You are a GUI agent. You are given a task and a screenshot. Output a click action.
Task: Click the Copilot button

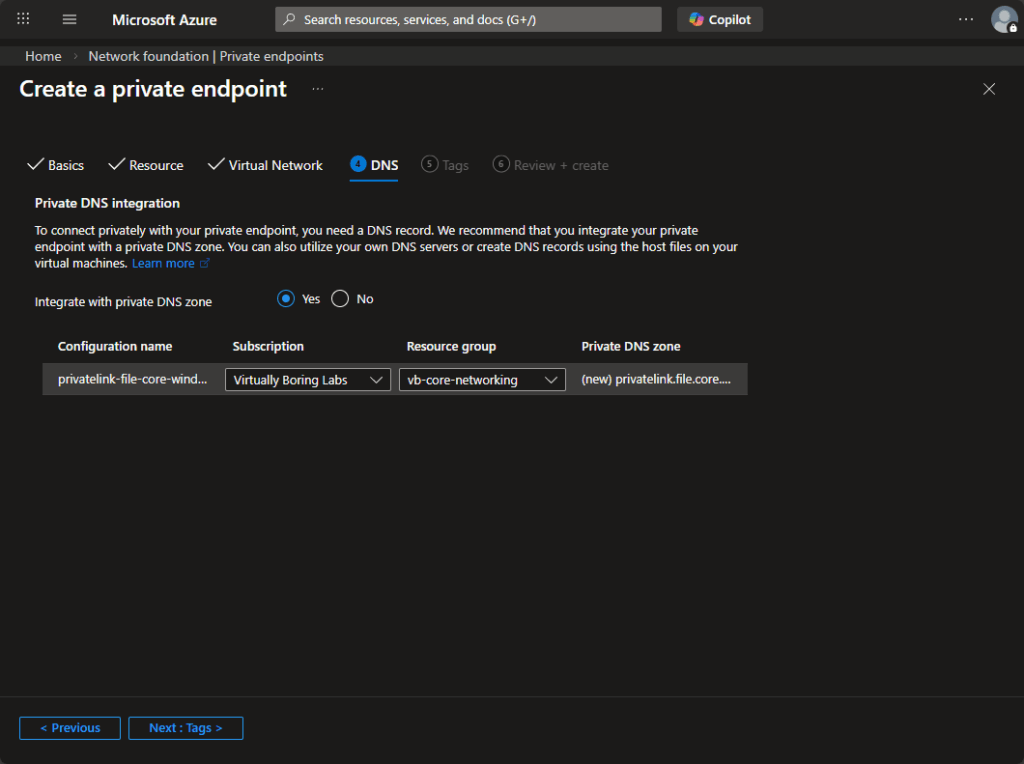click(720, 20)
